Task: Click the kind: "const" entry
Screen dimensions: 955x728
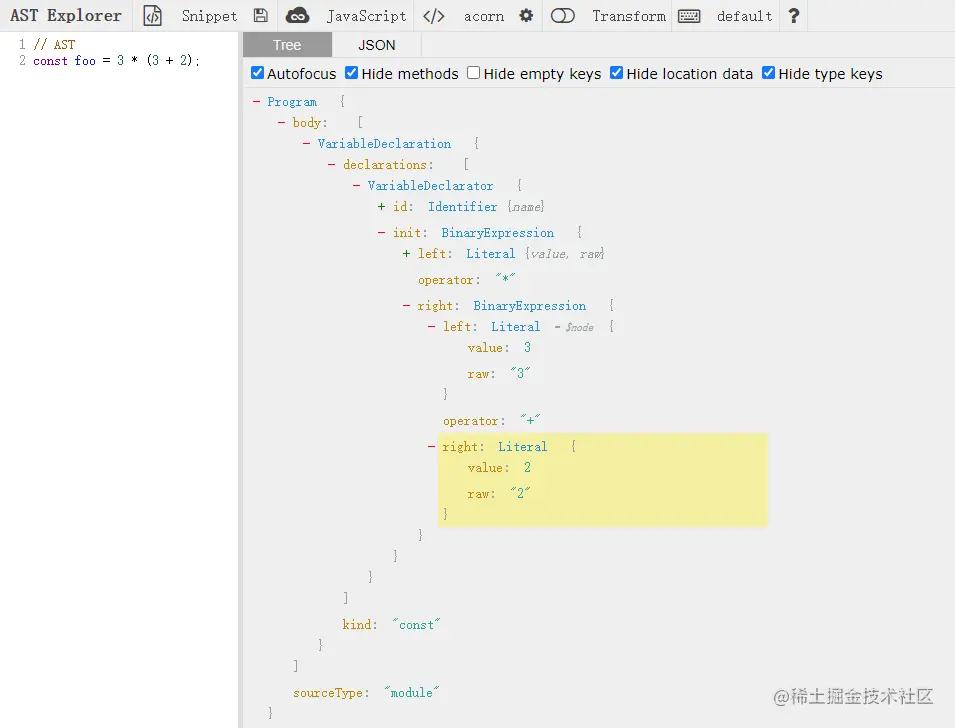Action: tap(391, 624)
